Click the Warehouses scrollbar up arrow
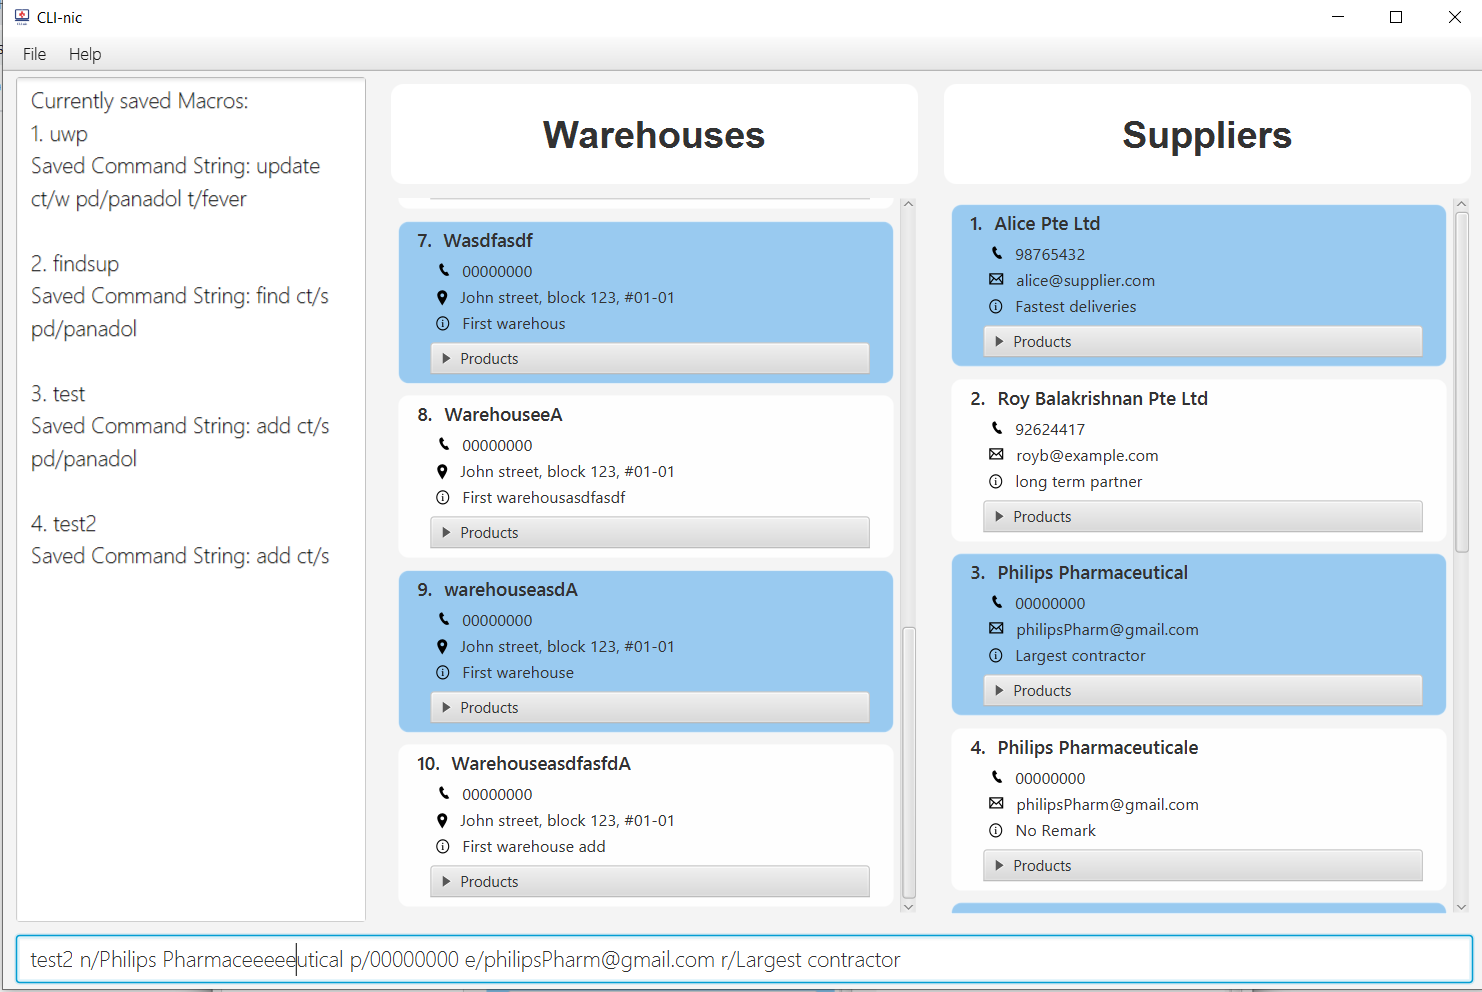Viewport: 1482px width, 992px height. [908, 204]
